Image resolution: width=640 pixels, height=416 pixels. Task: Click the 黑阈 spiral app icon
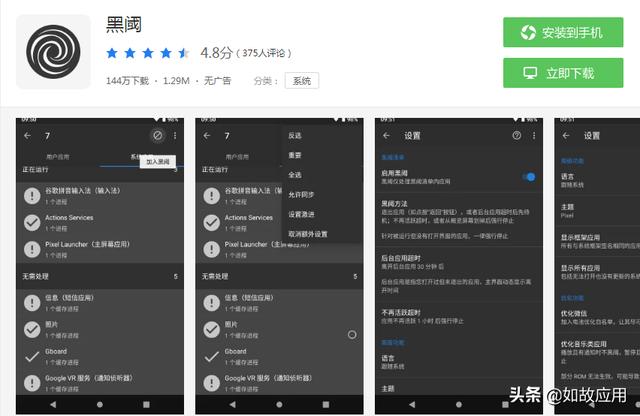(53, 52)
